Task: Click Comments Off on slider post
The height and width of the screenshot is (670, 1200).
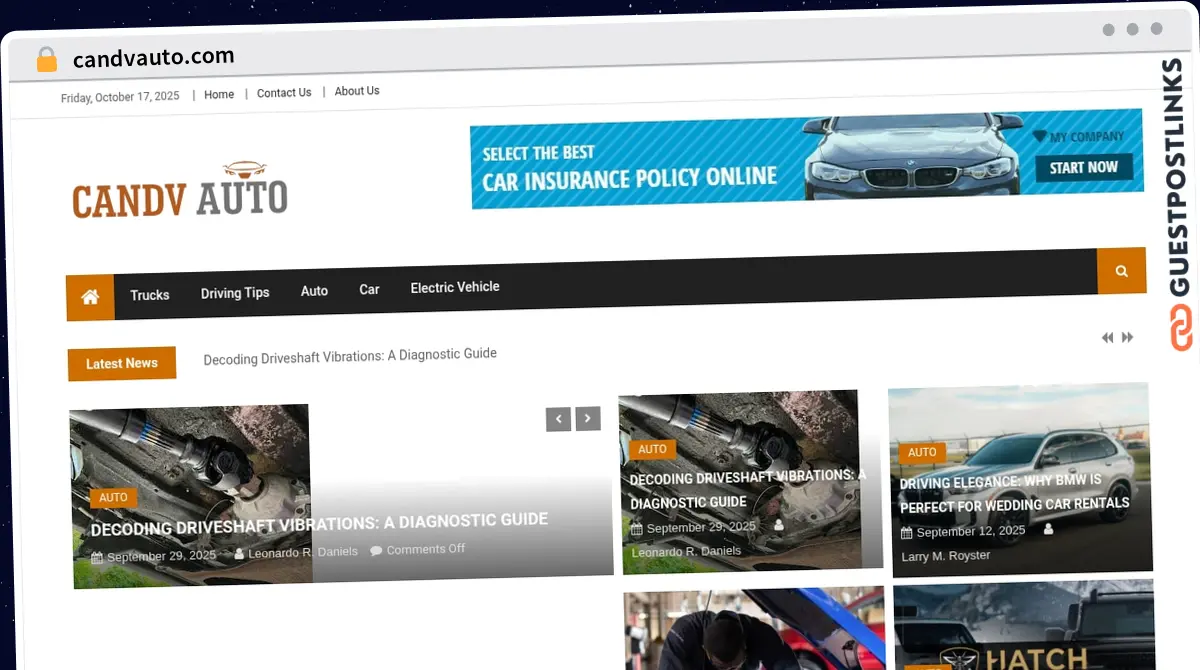Action: (x=425, y=549)
